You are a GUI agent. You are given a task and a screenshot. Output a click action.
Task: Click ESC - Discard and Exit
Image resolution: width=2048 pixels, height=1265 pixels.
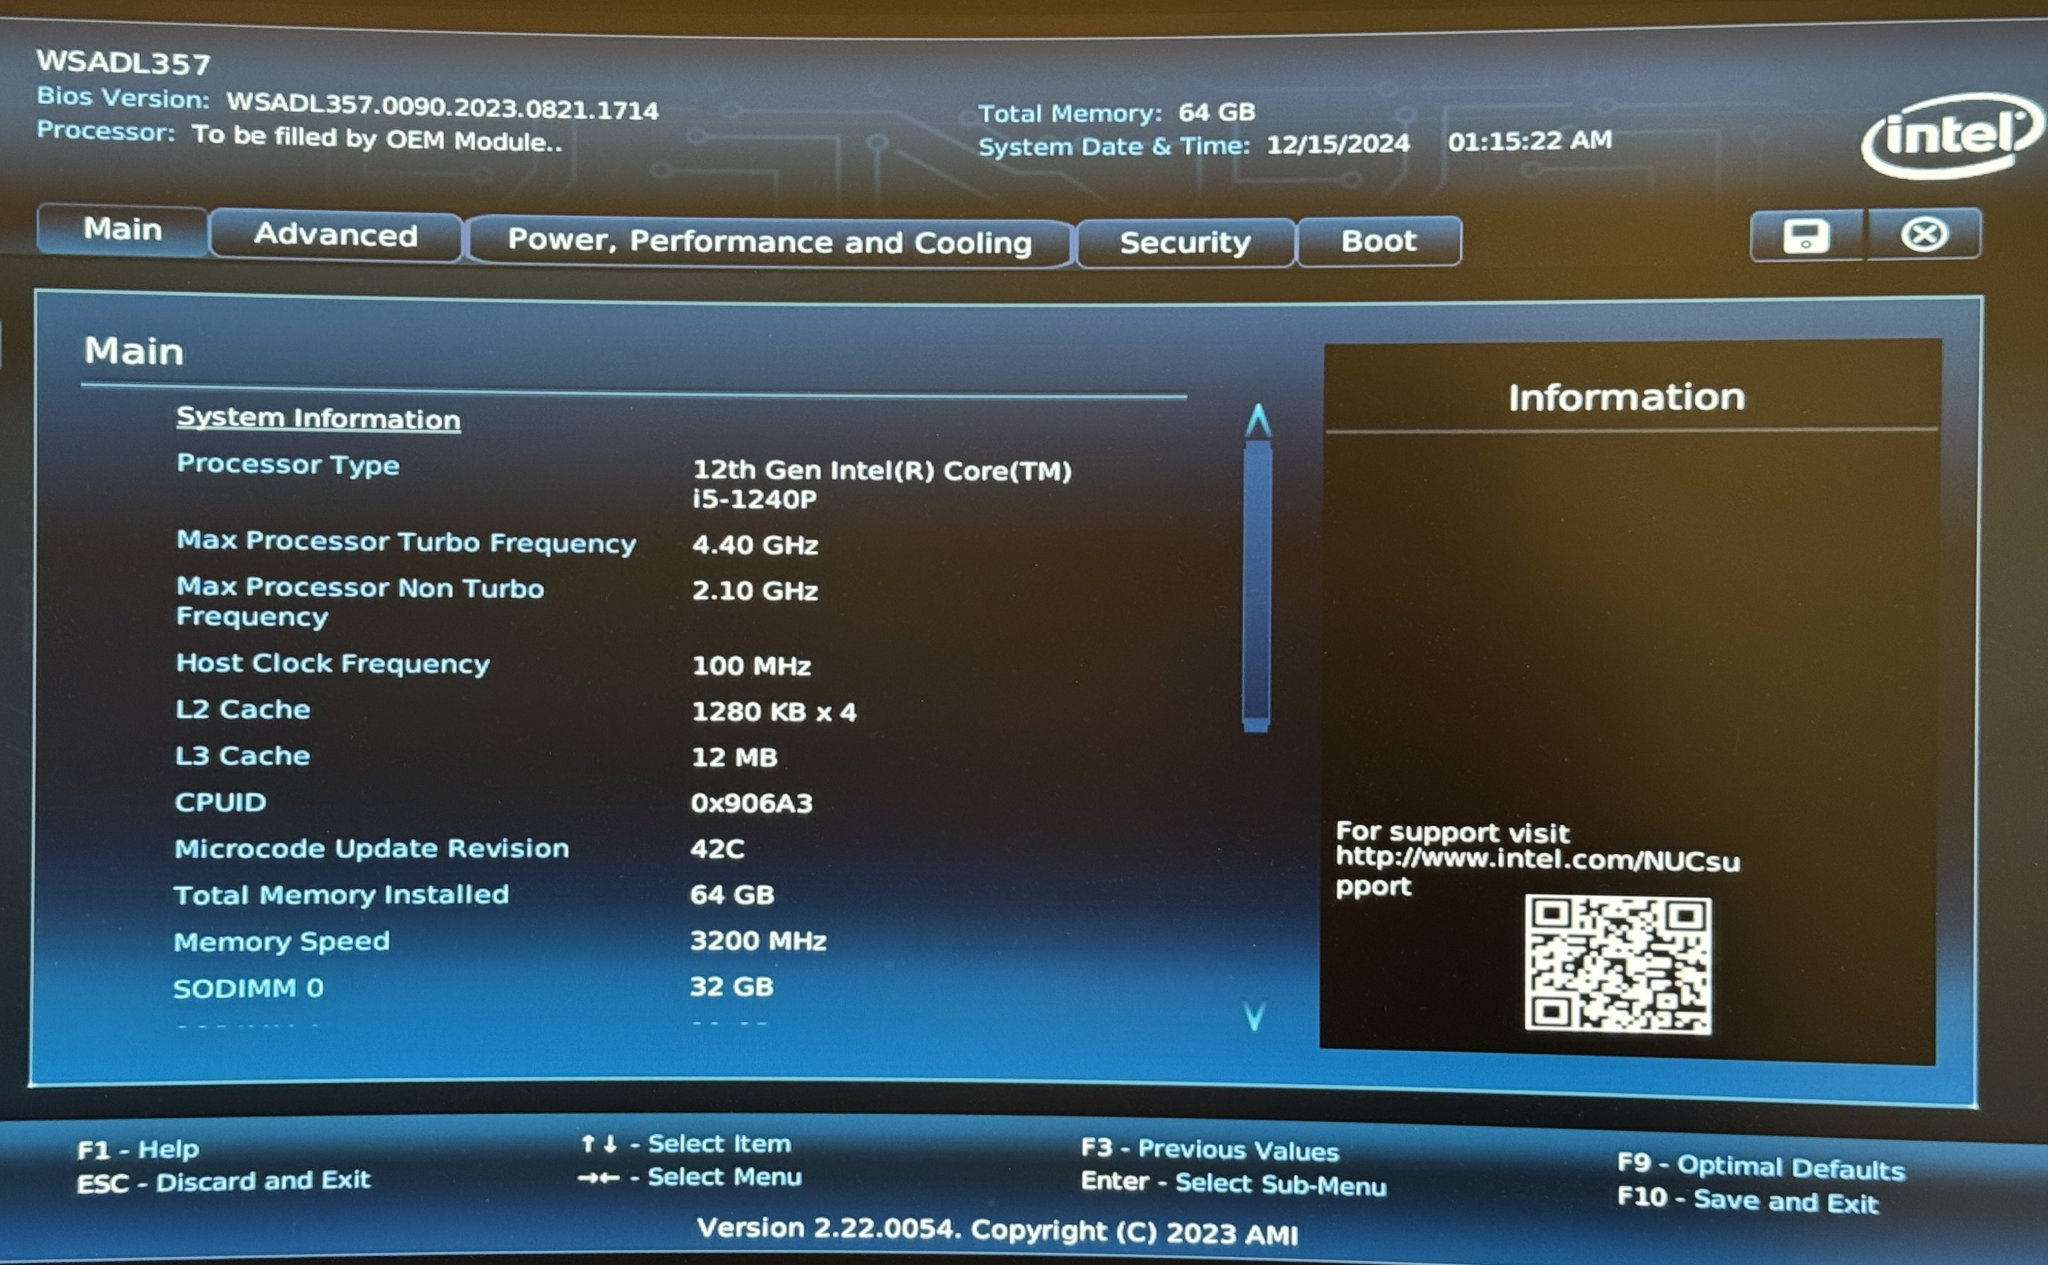[223, 1181]
